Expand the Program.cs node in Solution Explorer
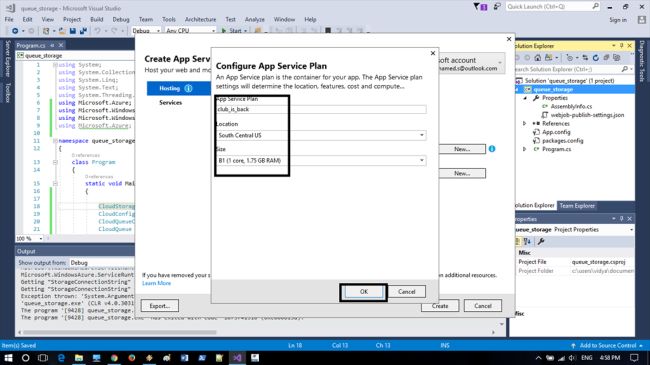650x365 pixels. [525, 149]
